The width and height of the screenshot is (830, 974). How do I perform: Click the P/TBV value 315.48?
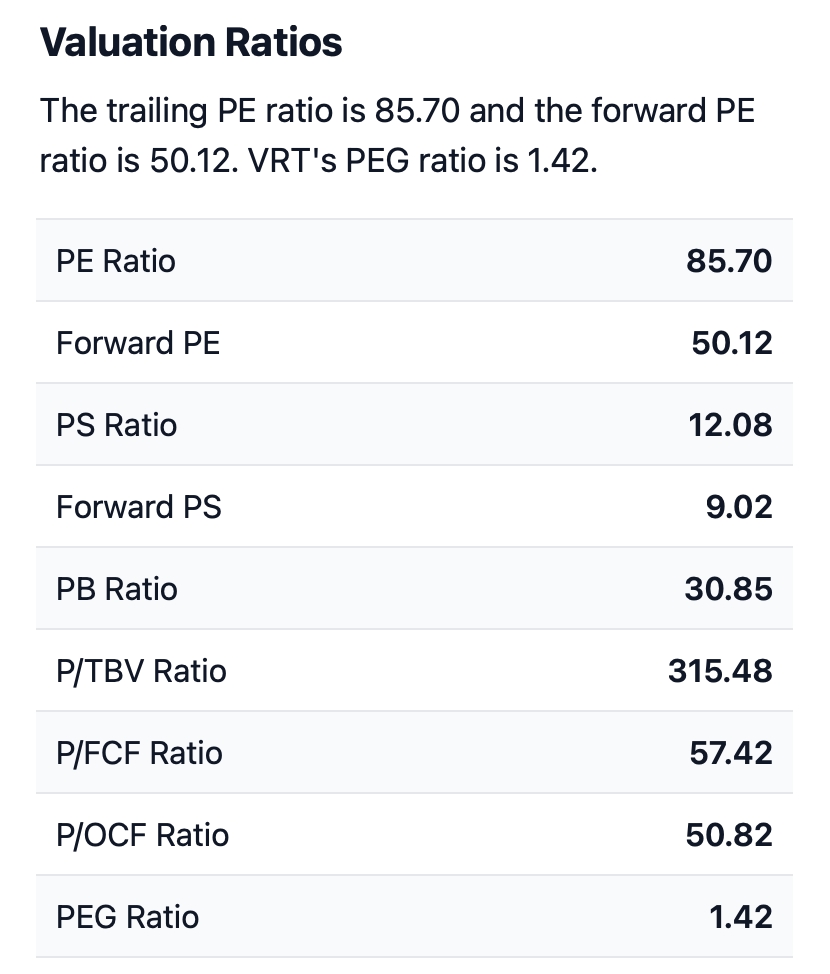point(721,671)
